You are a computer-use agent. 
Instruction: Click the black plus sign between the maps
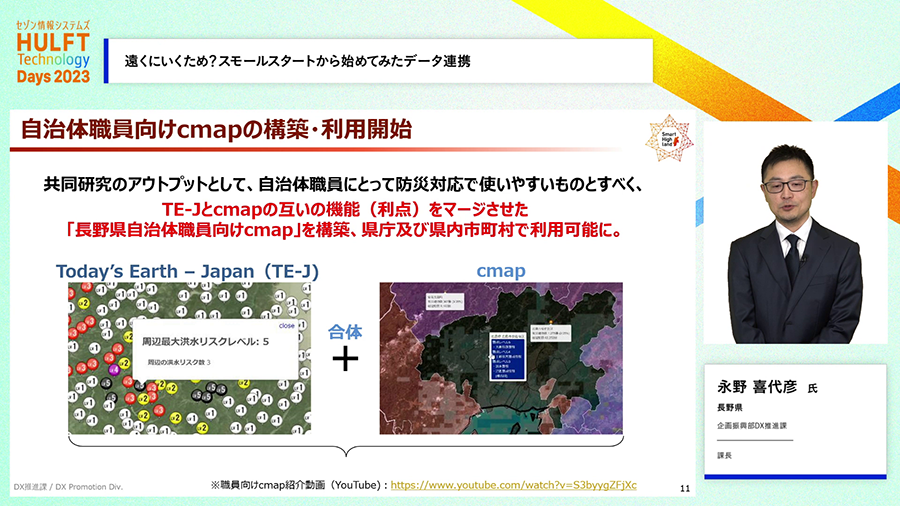(345, 360)
